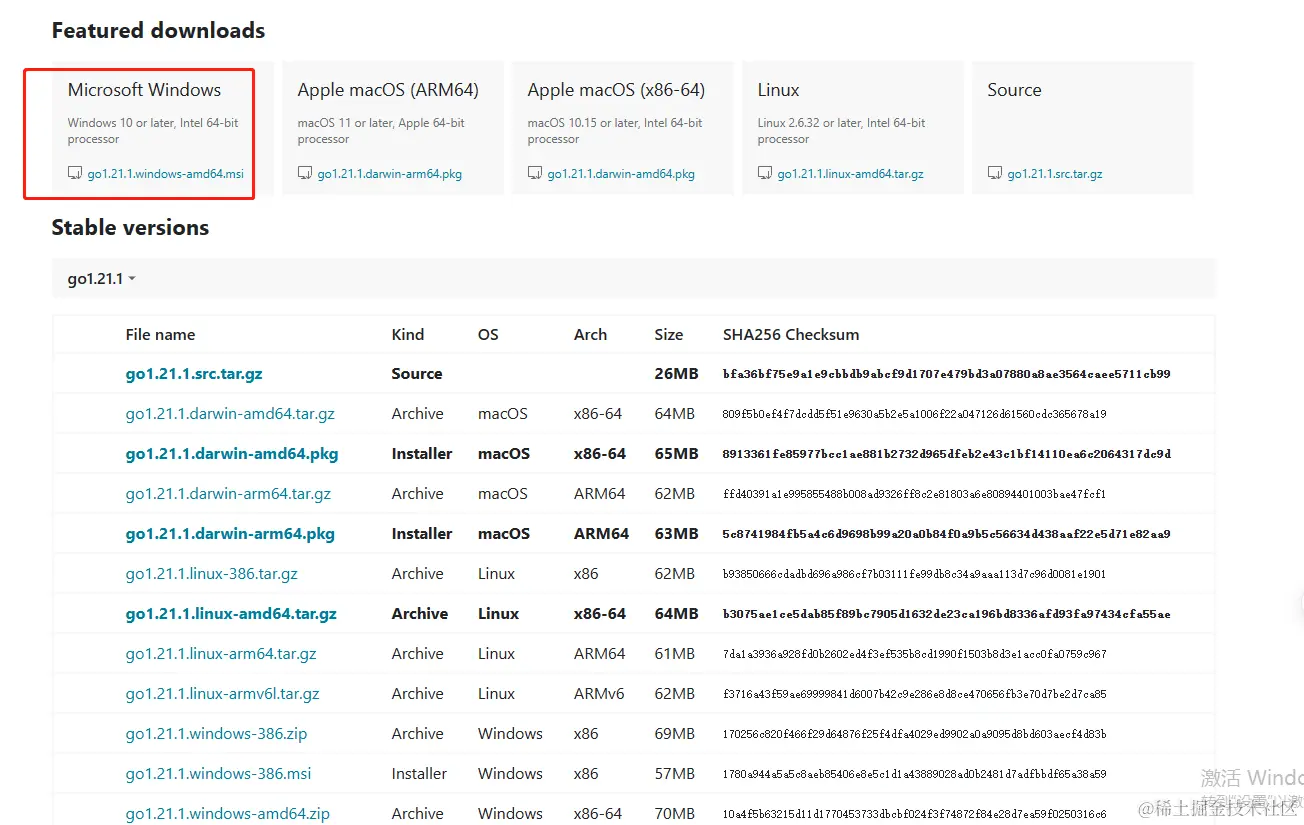This screenshot has width=1304, height=825.
Task: Select the Linux card title
Action: [779, 90]
